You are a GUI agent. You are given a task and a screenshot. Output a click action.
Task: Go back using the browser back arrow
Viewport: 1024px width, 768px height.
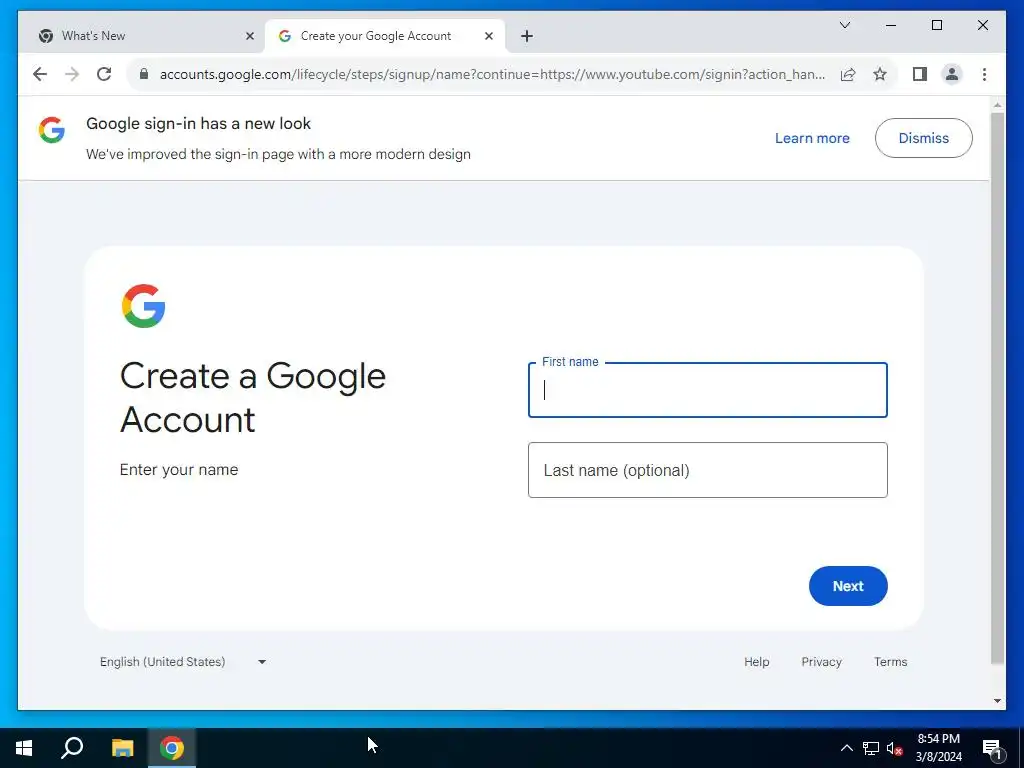[x=40, y=74]
